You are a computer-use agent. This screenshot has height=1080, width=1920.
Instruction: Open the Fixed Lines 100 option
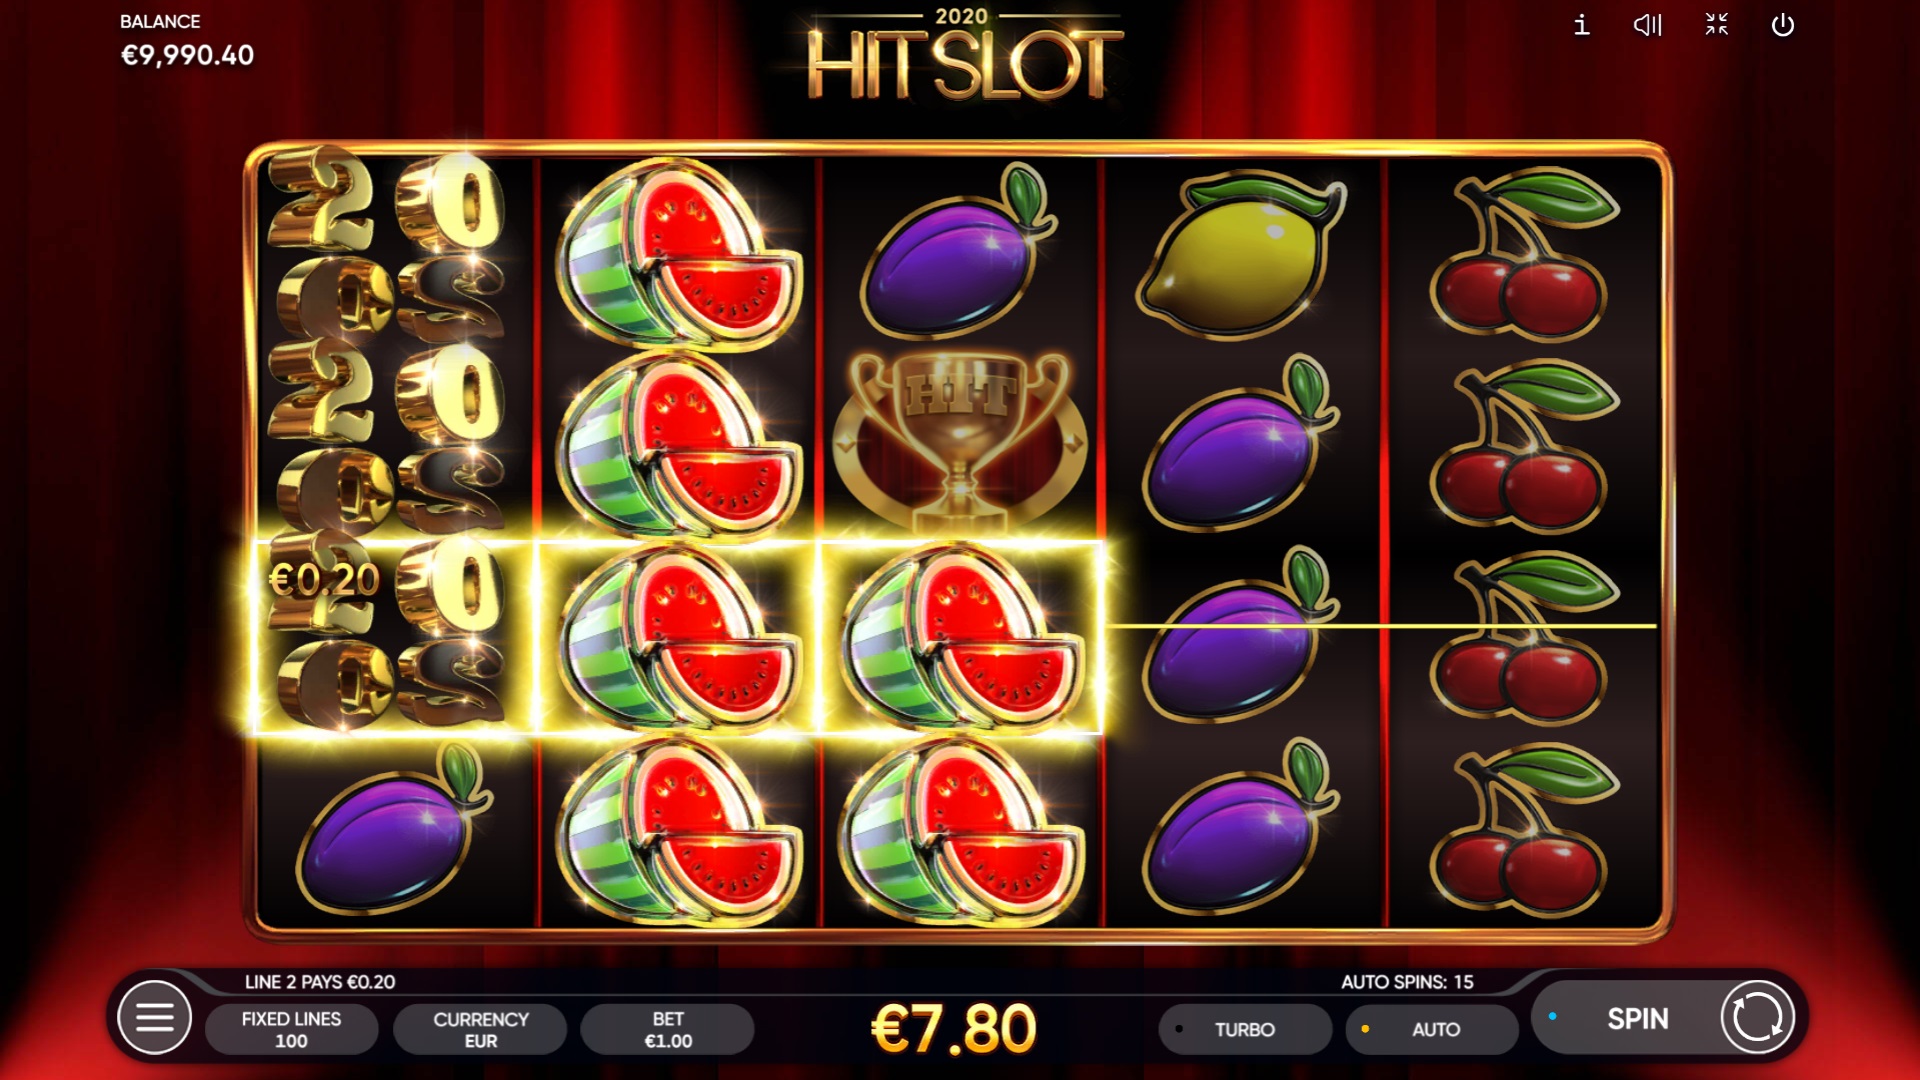click(x=291, y=1029)
